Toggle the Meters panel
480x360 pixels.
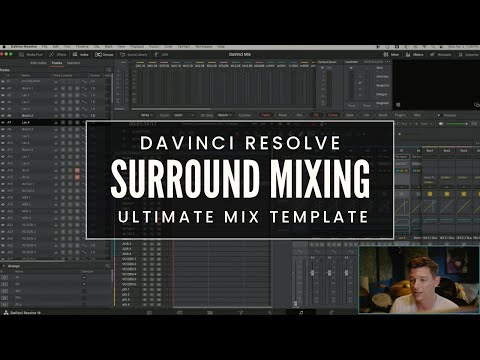(x=415, y=54)
